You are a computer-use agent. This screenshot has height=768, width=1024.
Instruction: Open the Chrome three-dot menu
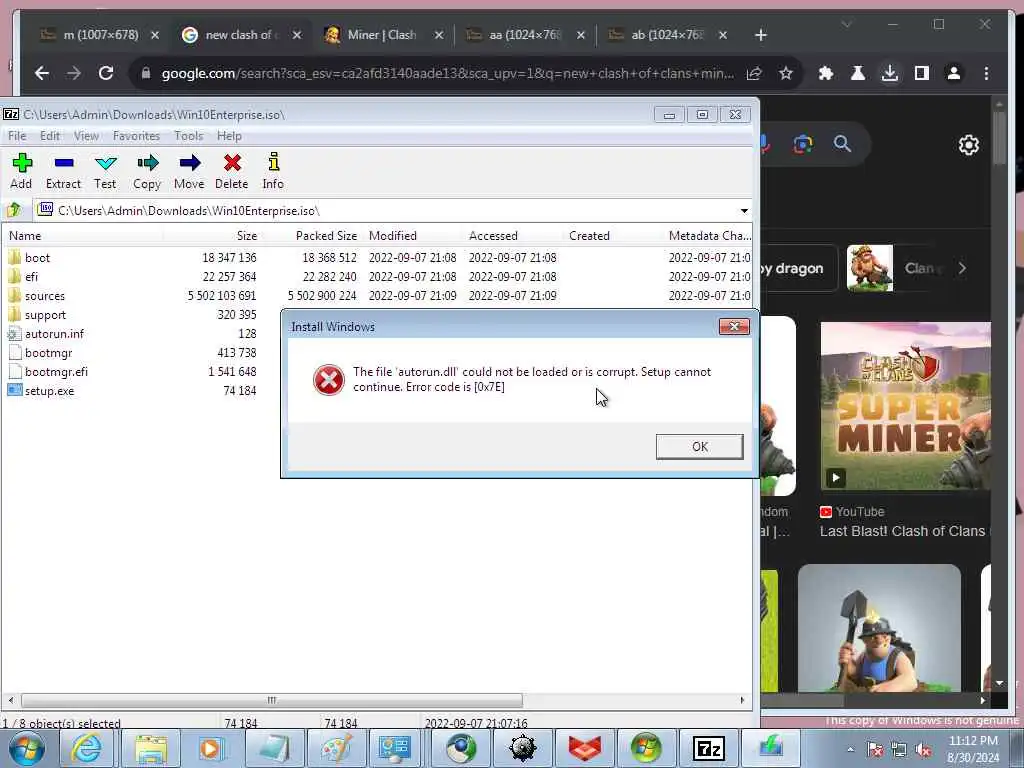click(986, 73)
